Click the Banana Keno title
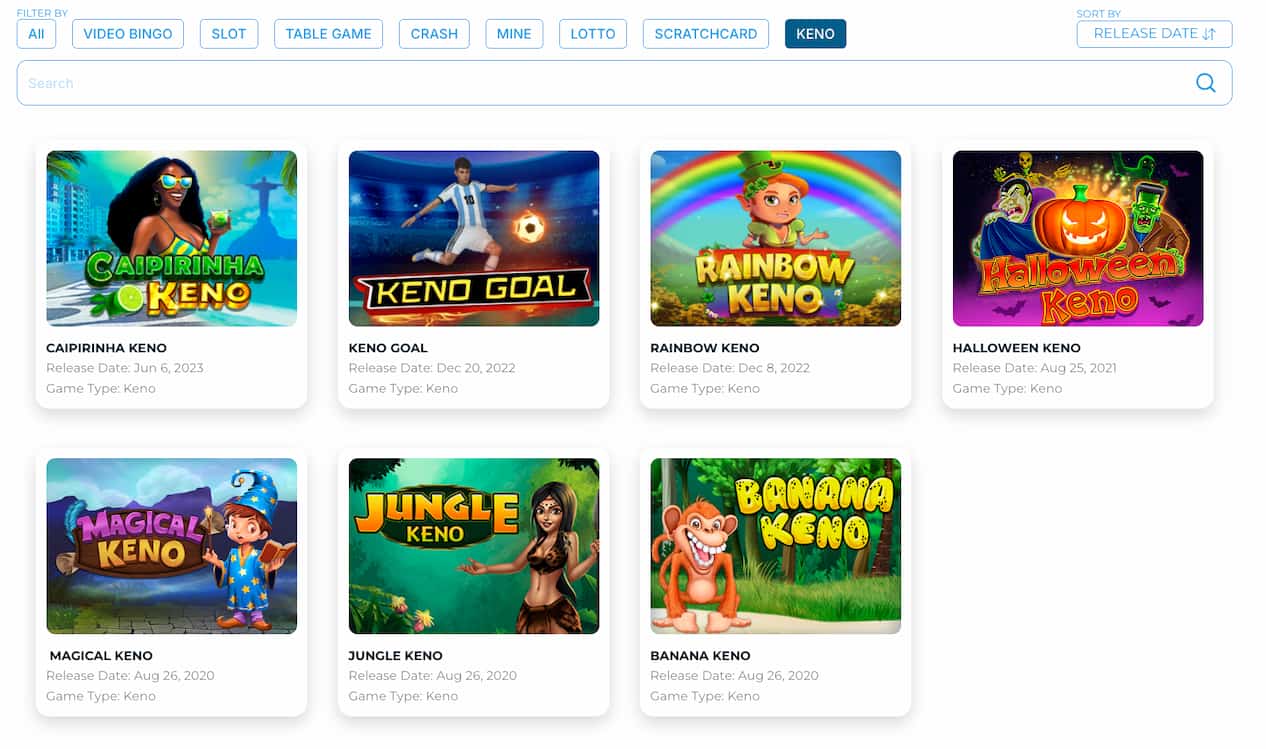The height and width of the screenshot is (749, 1266). tap(700, 656)
